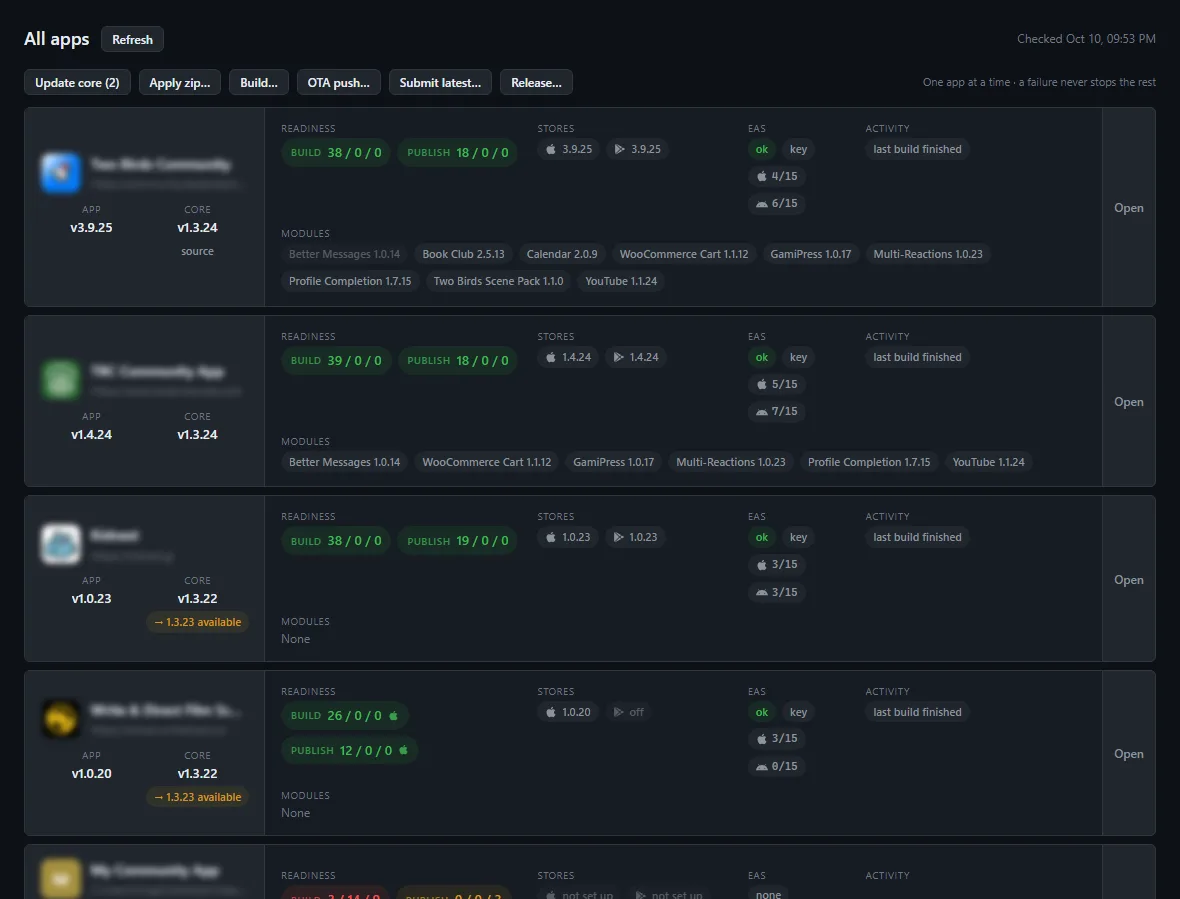Click the Android 6/15 EAS build count
The width and height of the screenshot is (1180, 899).
[x=777, y=203]
